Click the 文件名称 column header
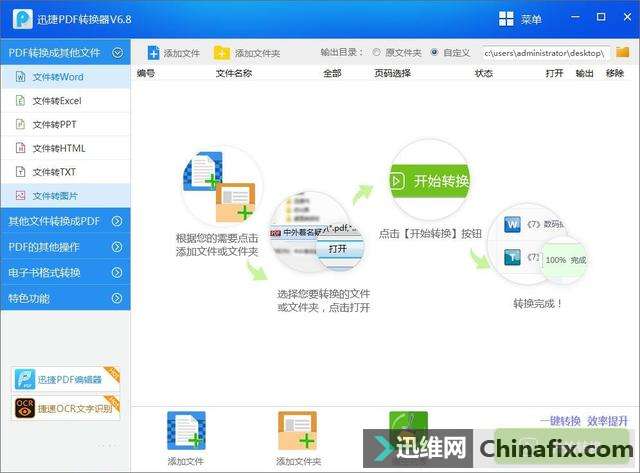640x473 pixels. point(234,73)
